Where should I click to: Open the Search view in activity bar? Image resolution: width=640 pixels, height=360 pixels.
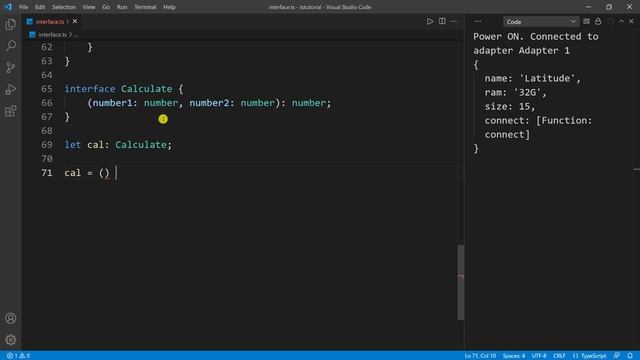(x=11, y=46)
